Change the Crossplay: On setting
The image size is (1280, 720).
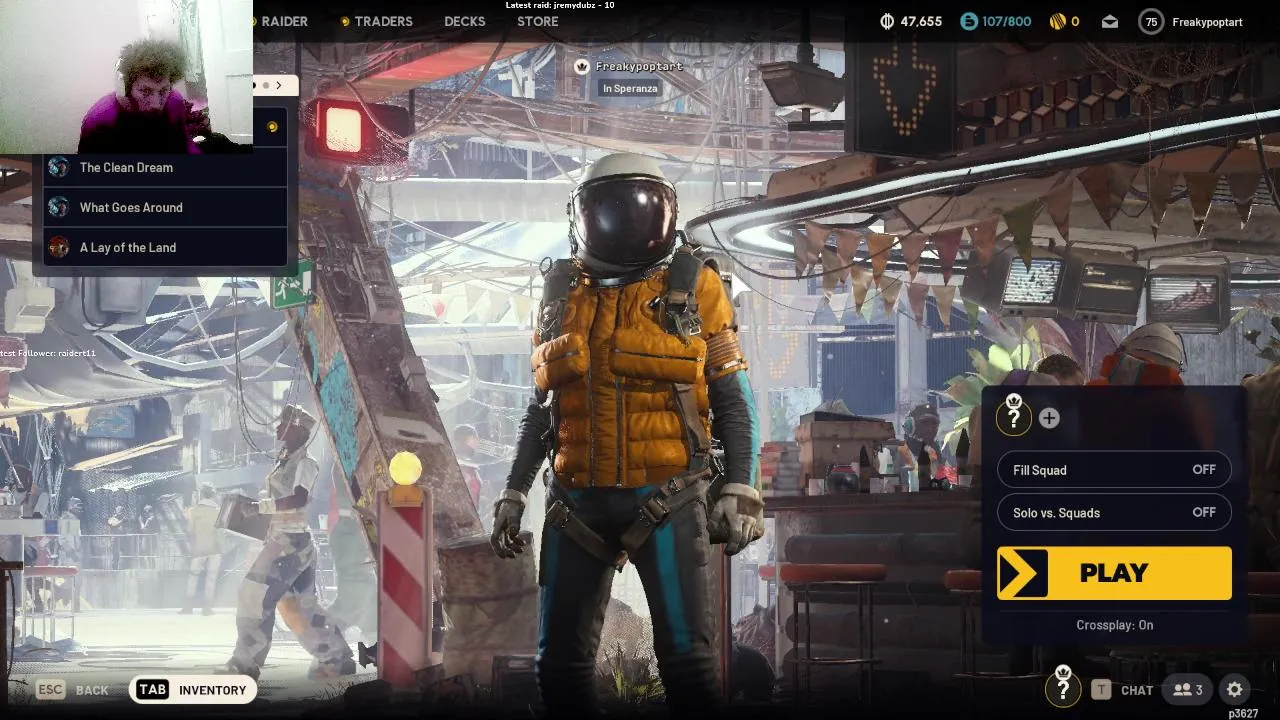pos(1115,625)
